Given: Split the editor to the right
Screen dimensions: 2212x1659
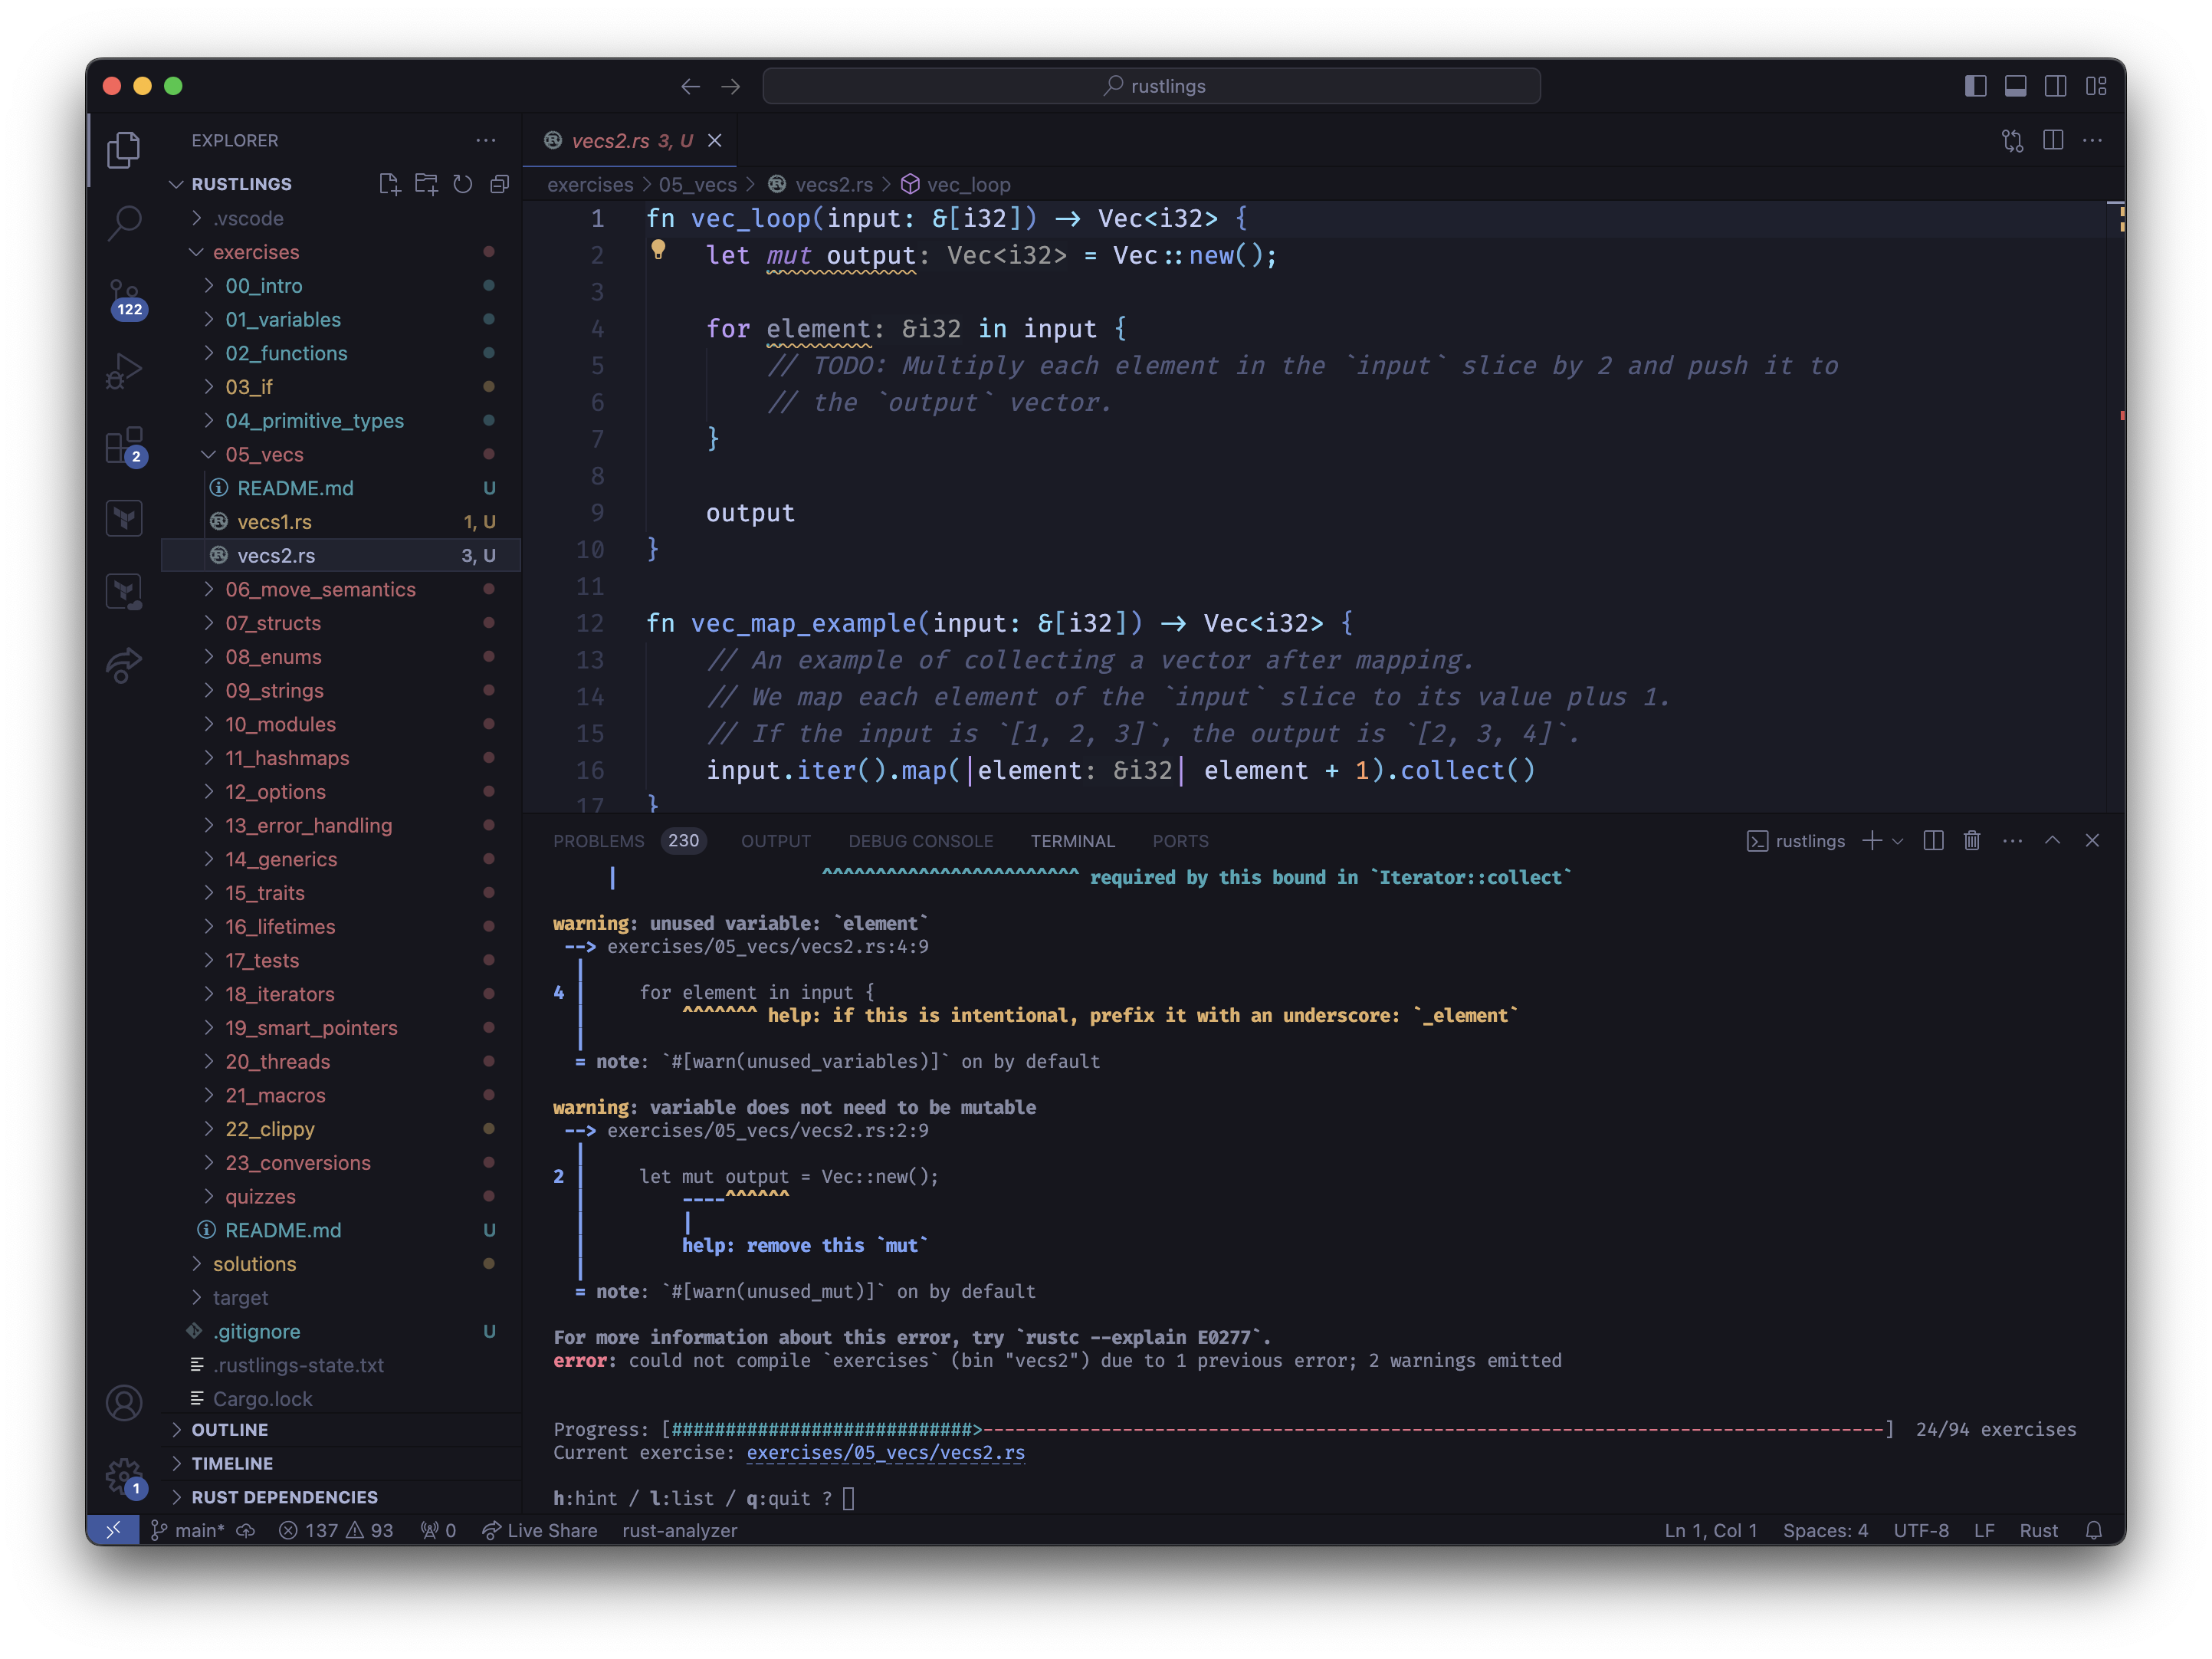Looking at the screenshot, I should coord(2053,141).
